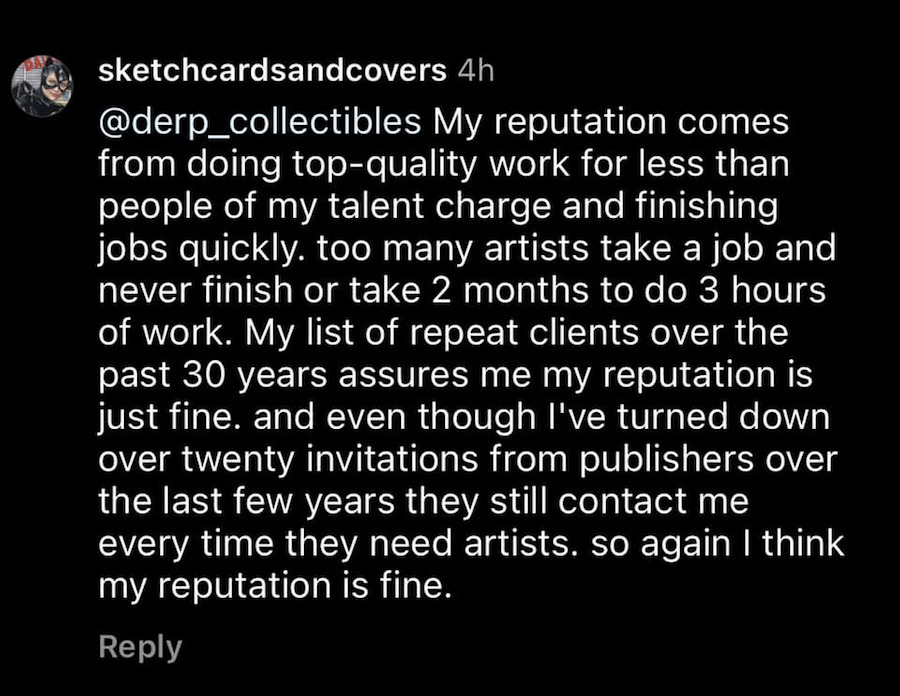Reply to this comment
900x696 pixels.
pos(140,646)
